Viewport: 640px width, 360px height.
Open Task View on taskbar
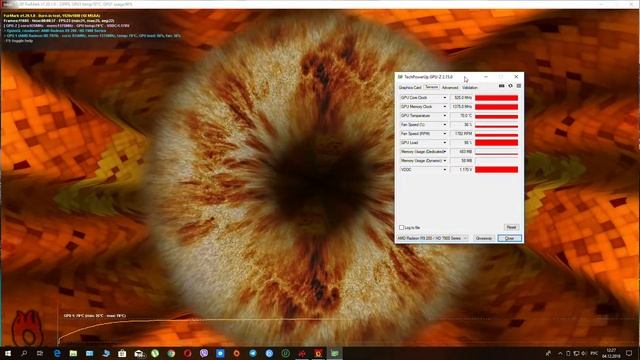tap(40, 353)
